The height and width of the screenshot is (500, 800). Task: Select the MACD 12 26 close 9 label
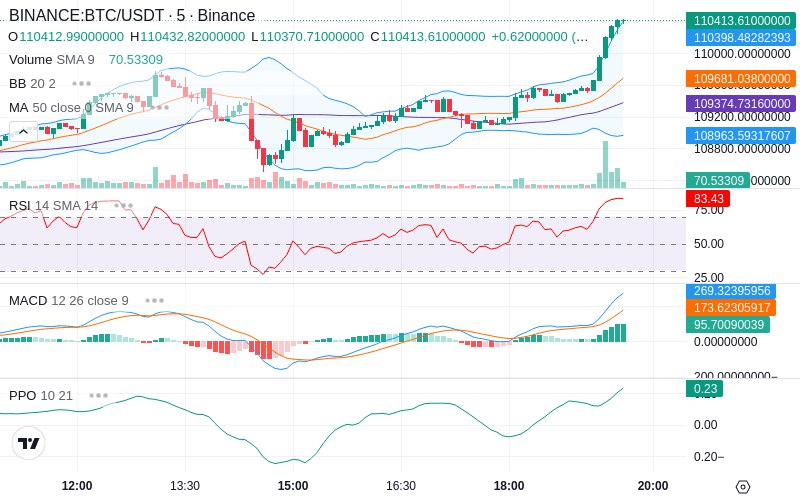[x=68, y=301]
